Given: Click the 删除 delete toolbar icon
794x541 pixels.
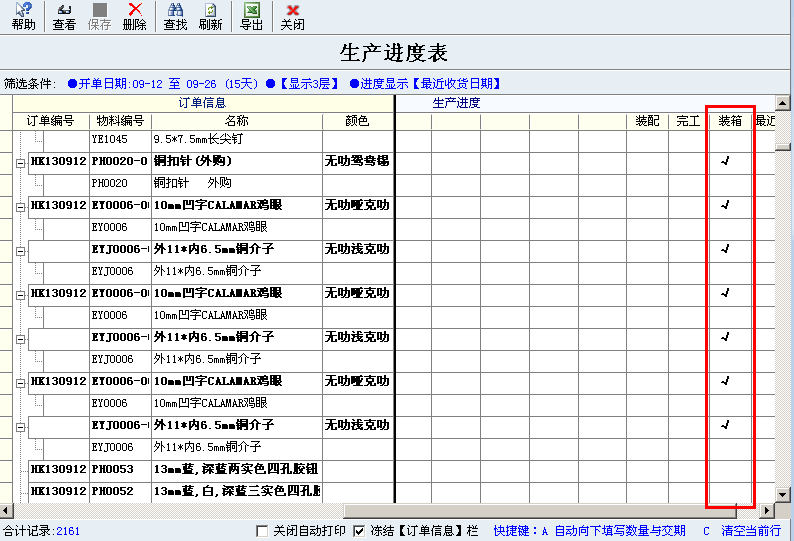Looking at the screenshot, I should (x=135, y=16).
